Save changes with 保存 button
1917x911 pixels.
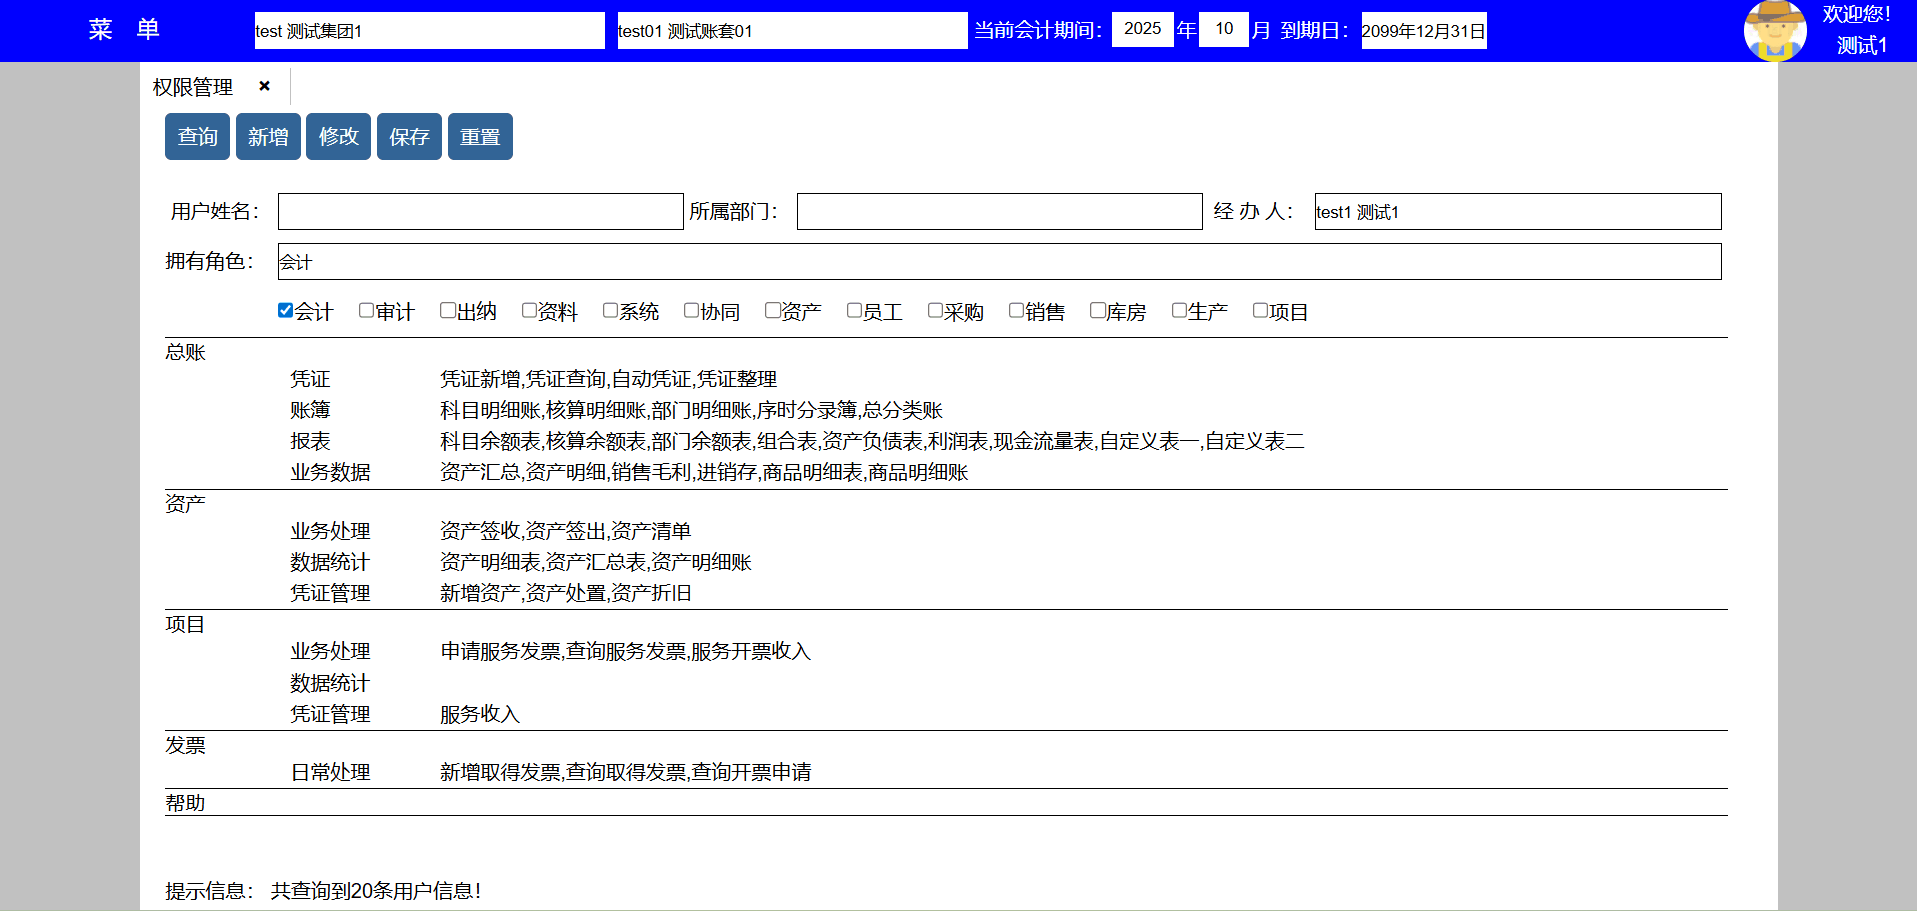click(409, 137)
